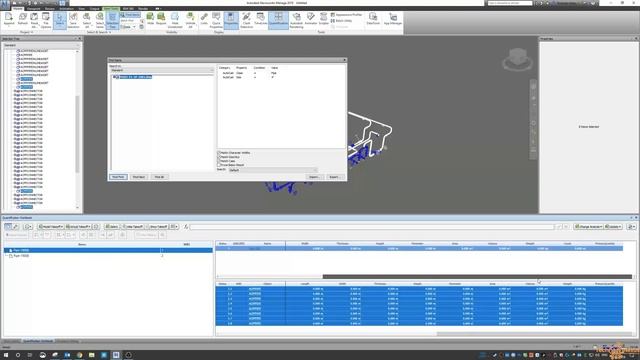Image resolution: width=640 pixels, height=360 pixels.
Task: Click the Refresh icon in the ribbon
Action: point(22,19)
